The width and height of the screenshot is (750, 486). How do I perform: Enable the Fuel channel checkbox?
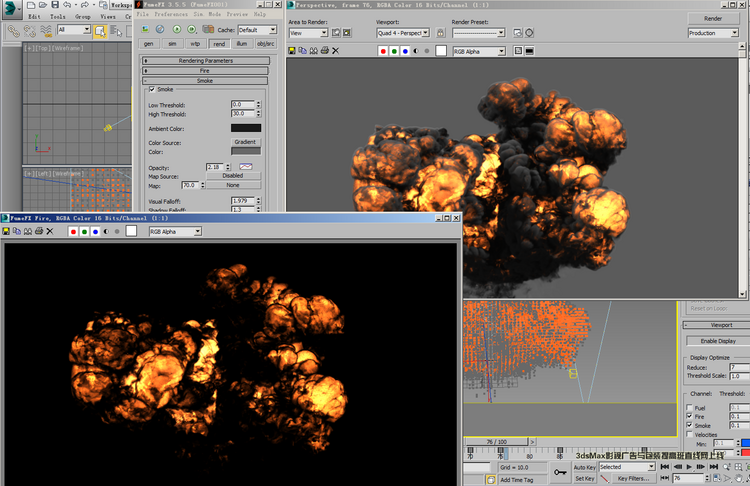click(x=689, y=408)
